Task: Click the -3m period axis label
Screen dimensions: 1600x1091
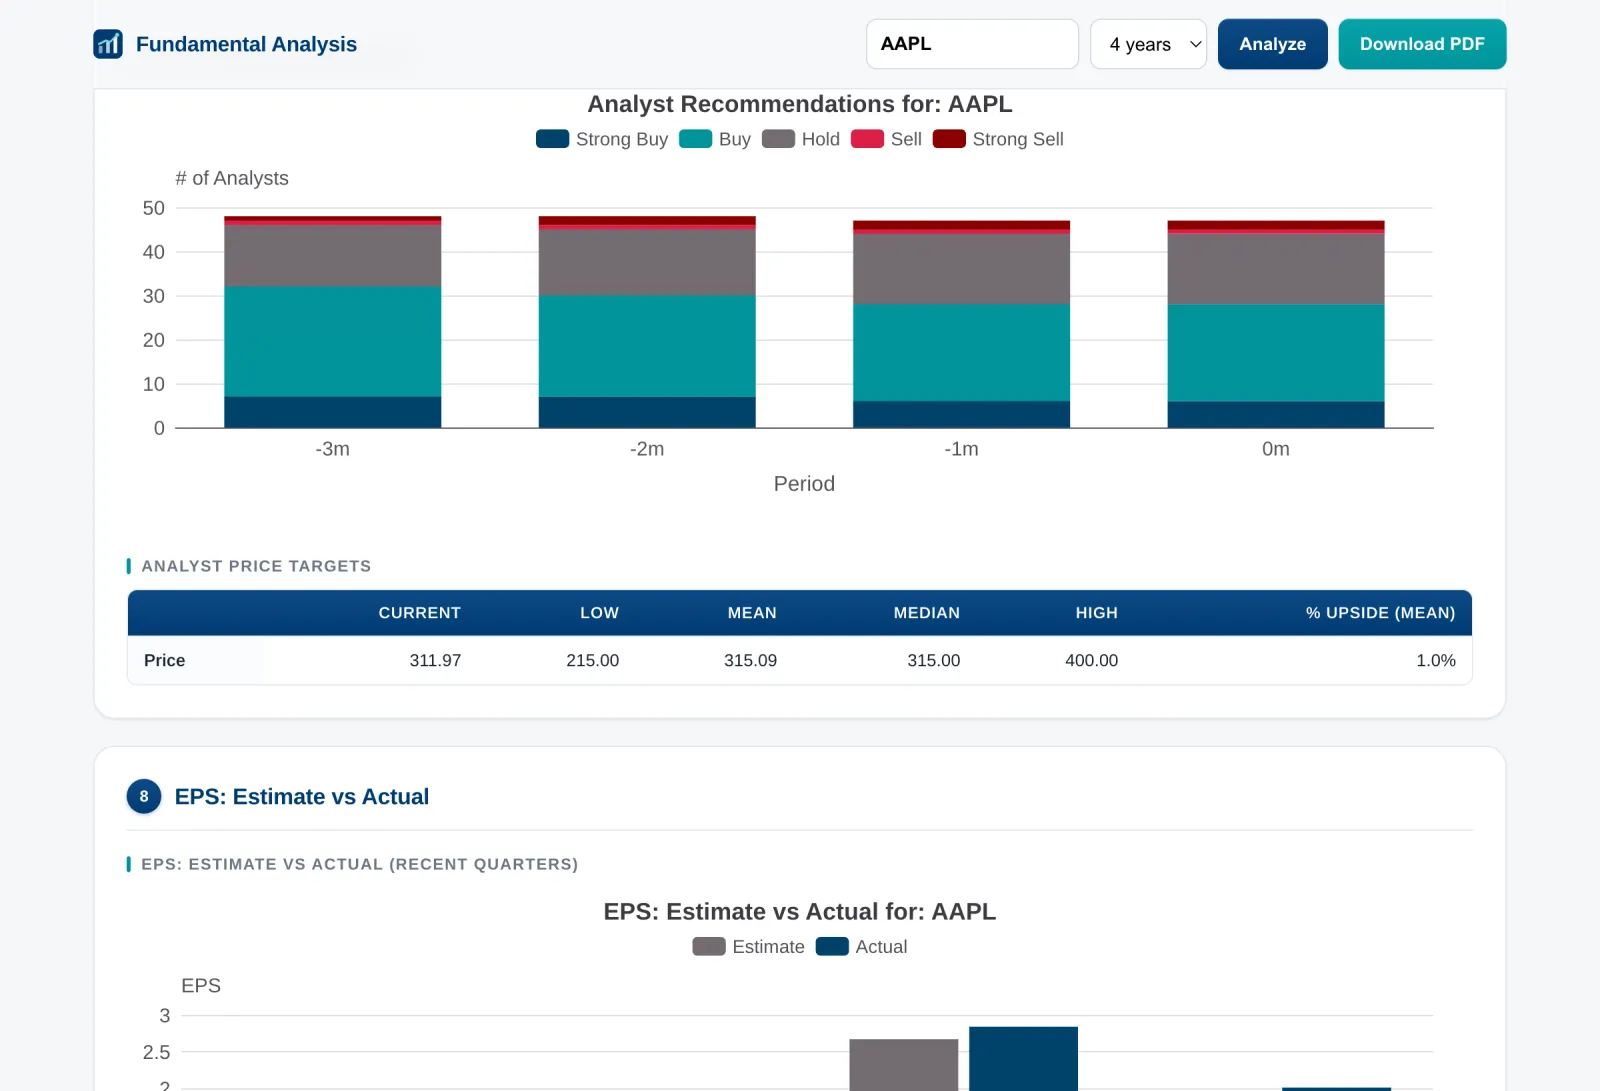Action: click(332, 449)
